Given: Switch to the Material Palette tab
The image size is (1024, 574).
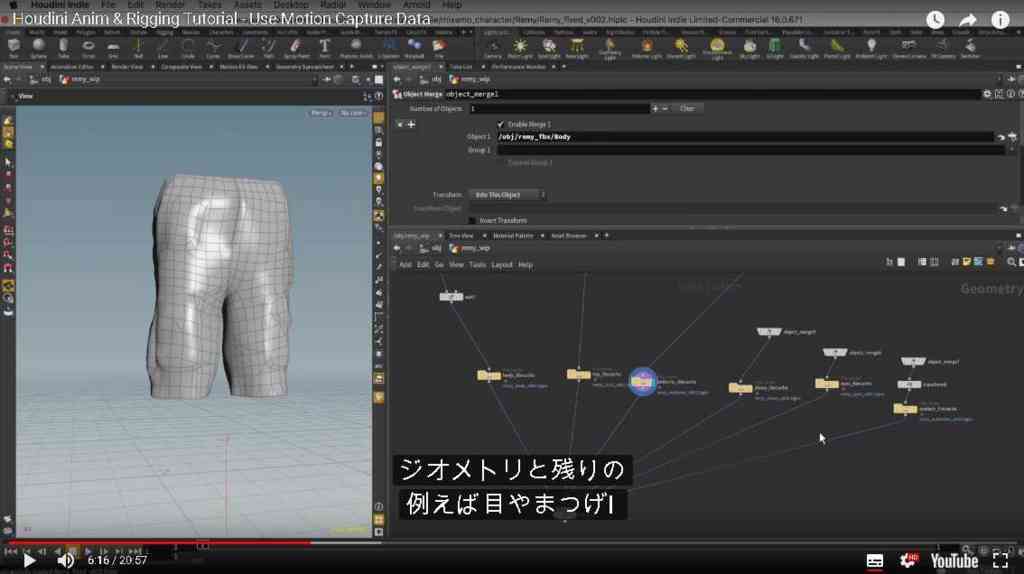Looking at the screenshot, I should pos(513,235).
